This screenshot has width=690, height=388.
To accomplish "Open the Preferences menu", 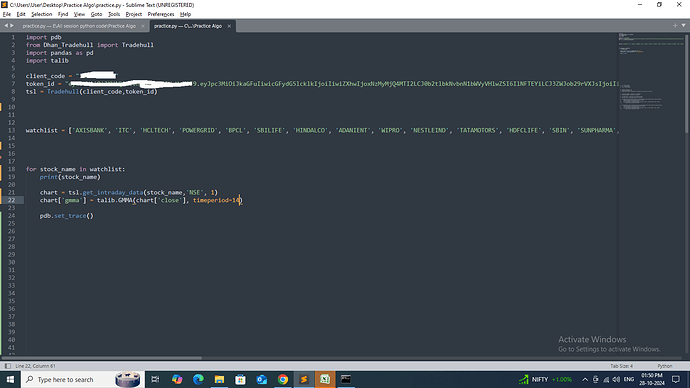I will (x=161, y=14).
